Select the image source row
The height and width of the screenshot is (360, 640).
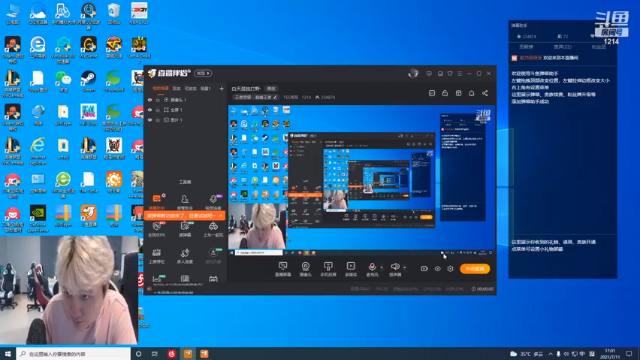(x=186, y=120)
